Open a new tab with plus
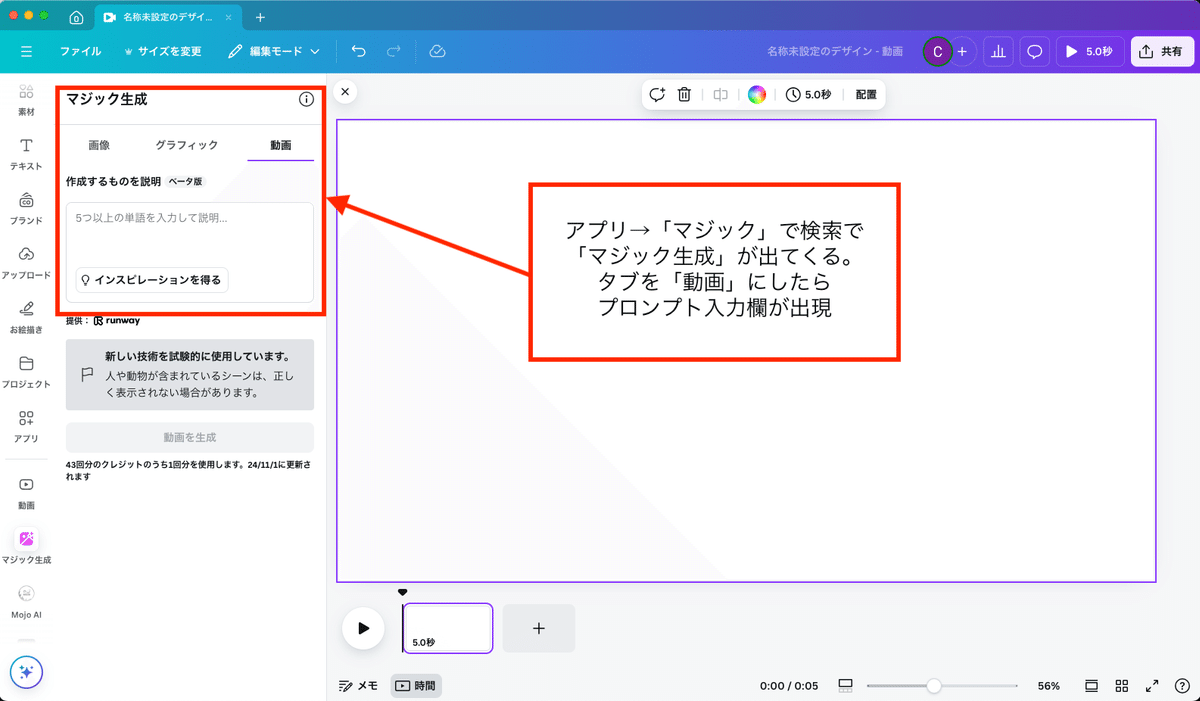Screen dimensions: 1200x701 (x=260, y=18)
